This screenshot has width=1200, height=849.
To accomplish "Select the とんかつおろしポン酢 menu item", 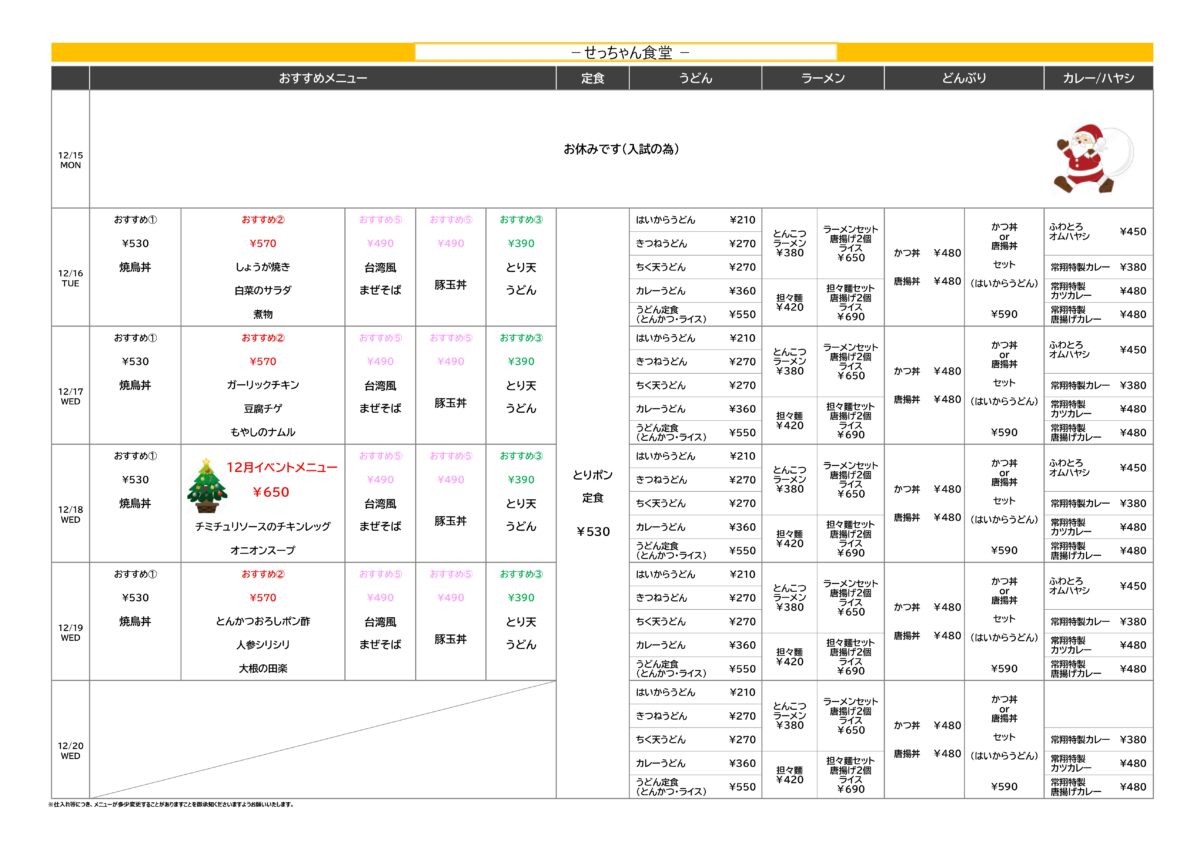I will coord(263,621).
